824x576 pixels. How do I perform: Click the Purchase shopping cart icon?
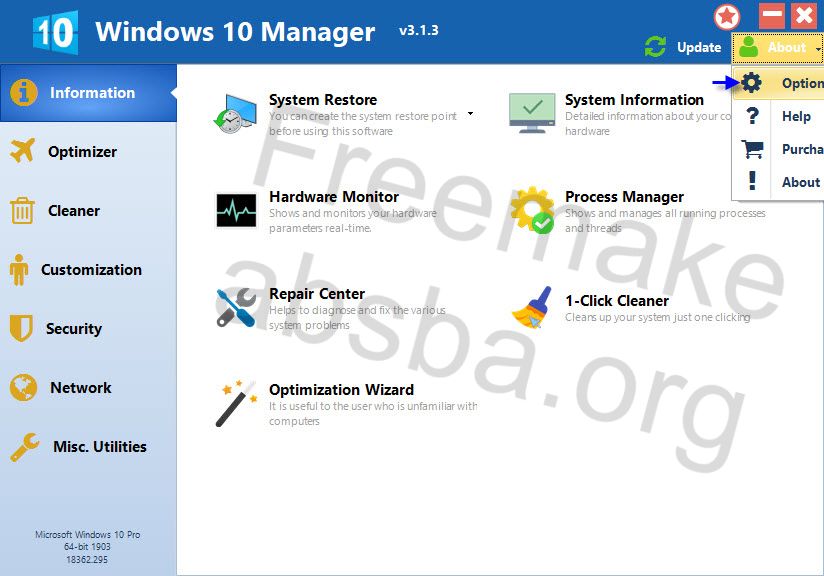[x=753, y=149]
